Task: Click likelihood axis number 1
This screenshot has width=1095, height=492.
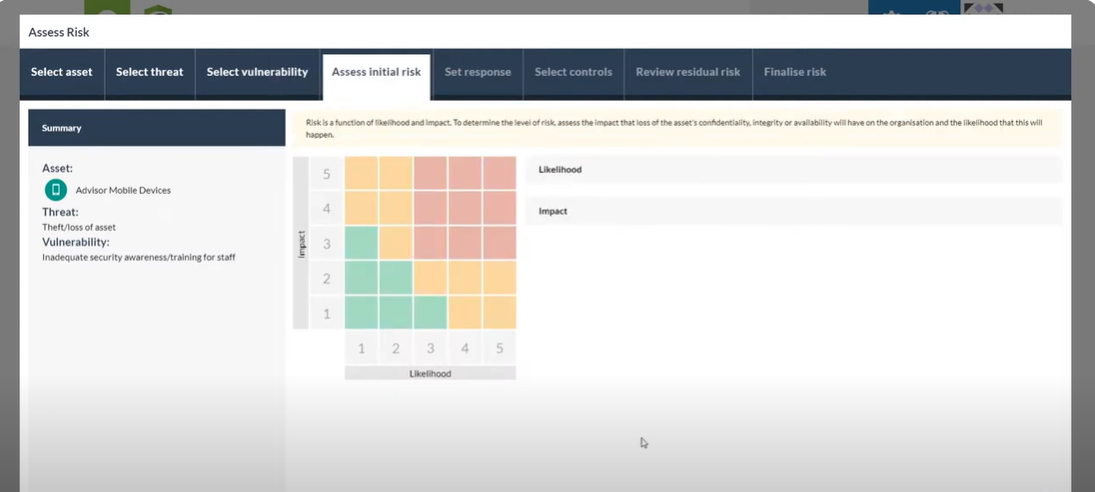Action: (361, 348)
